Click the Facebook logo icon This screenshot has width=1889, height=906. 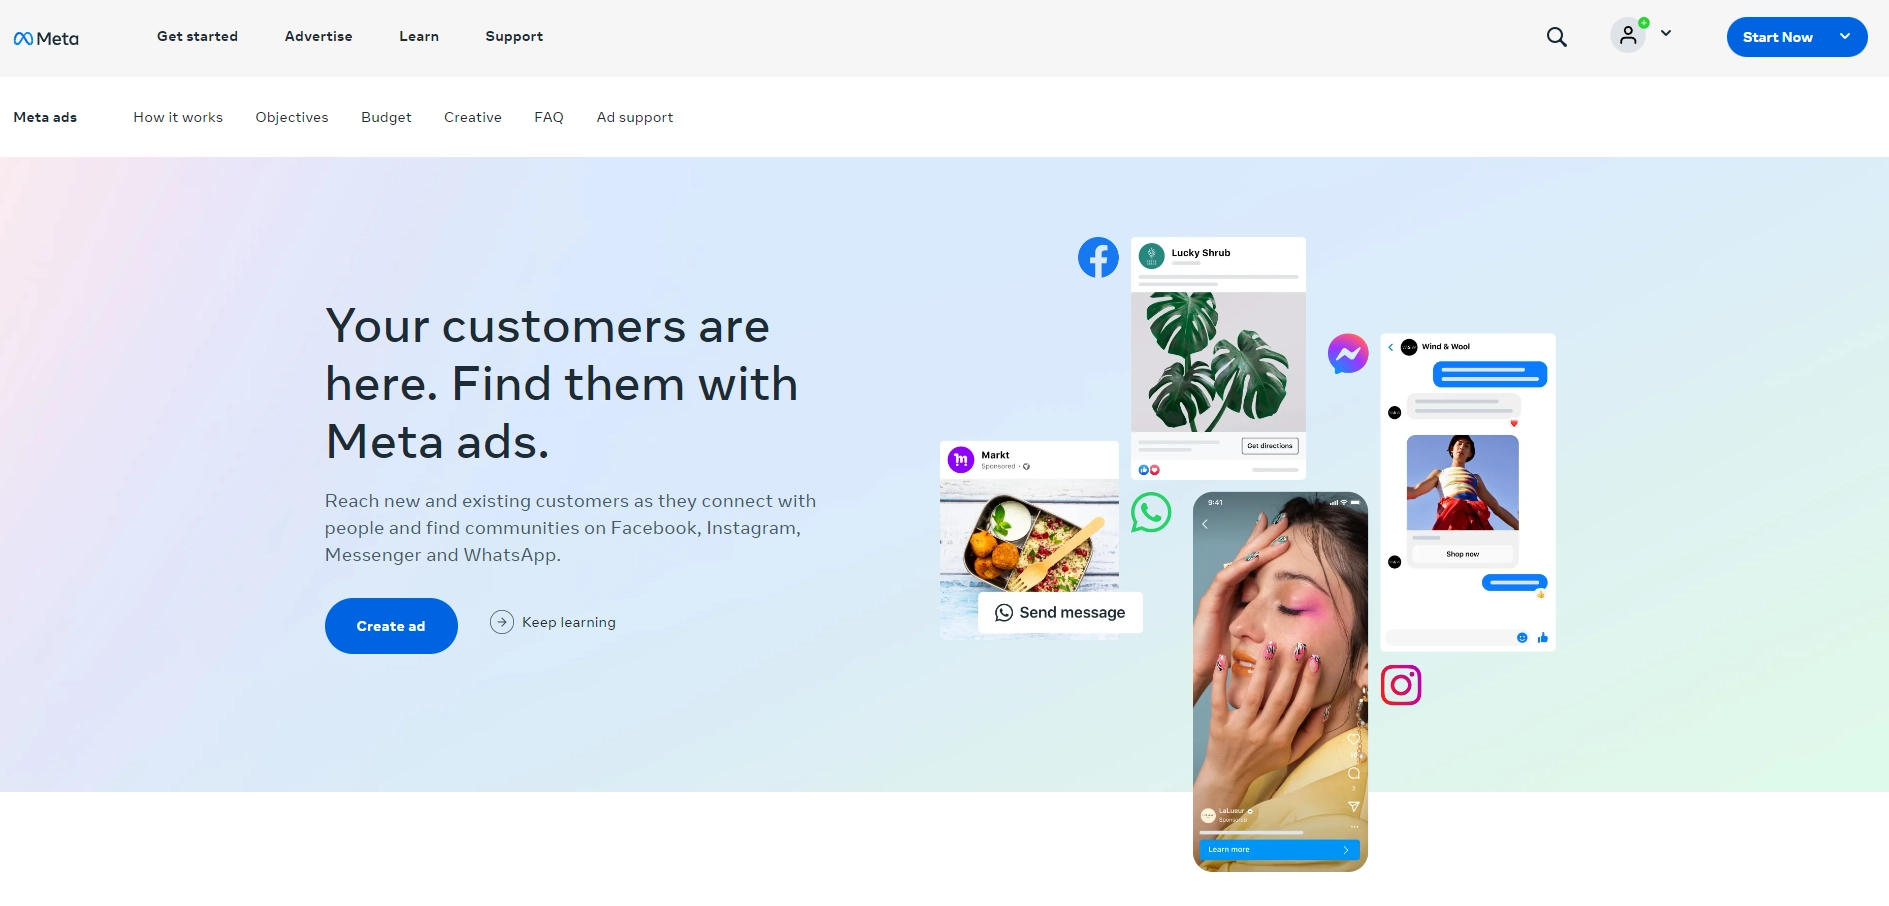(x=1098, y=258)
